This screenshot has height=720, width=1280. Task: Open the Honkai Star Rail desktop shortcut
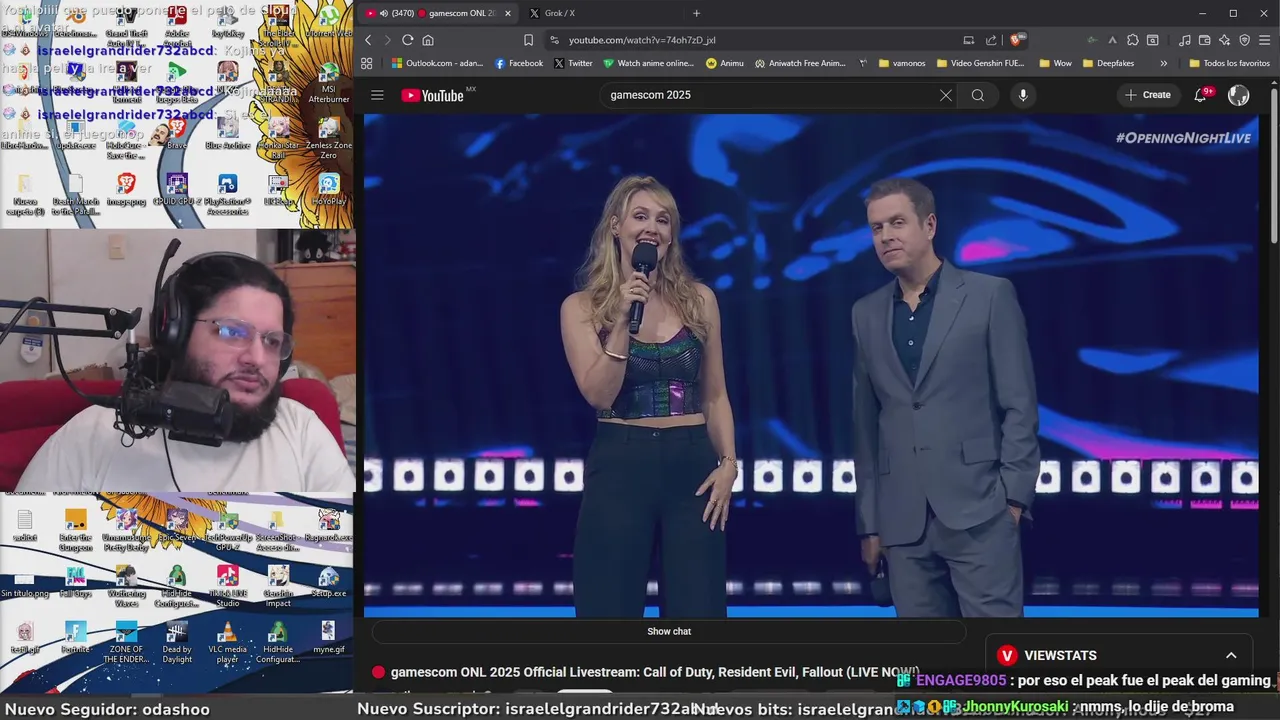pyautogui.click(x=279, y=138)
